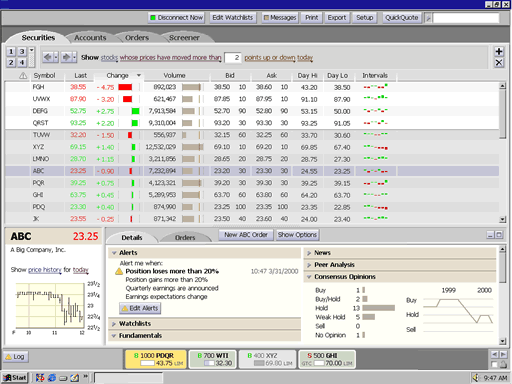512x384 pixels.
Task: Click the layout preset 4 button
Action: tap(22, 62)
